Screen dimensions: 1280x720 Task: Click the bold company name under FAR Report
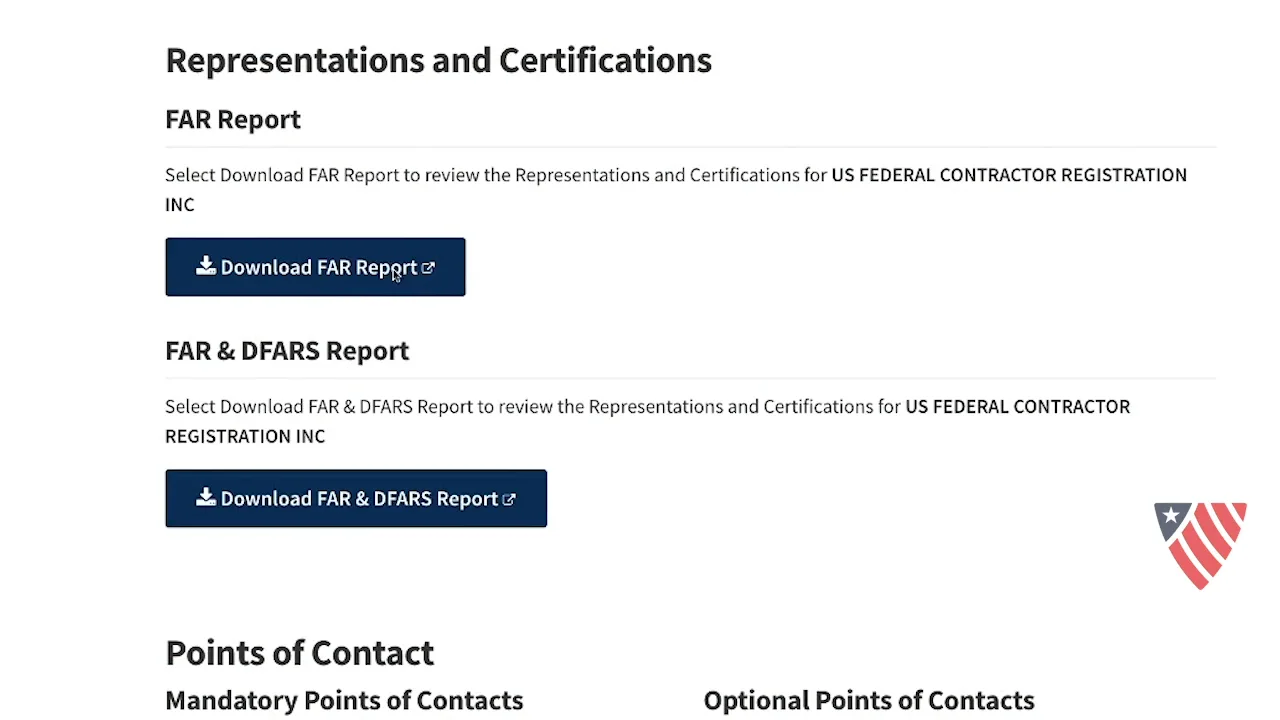(1008, 175)
